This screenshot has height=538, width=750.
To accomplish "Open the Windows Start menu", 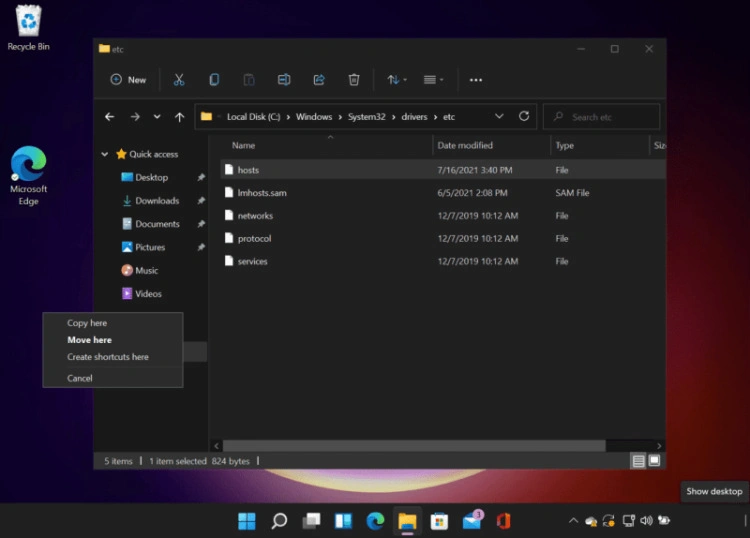I will (247, 521).
